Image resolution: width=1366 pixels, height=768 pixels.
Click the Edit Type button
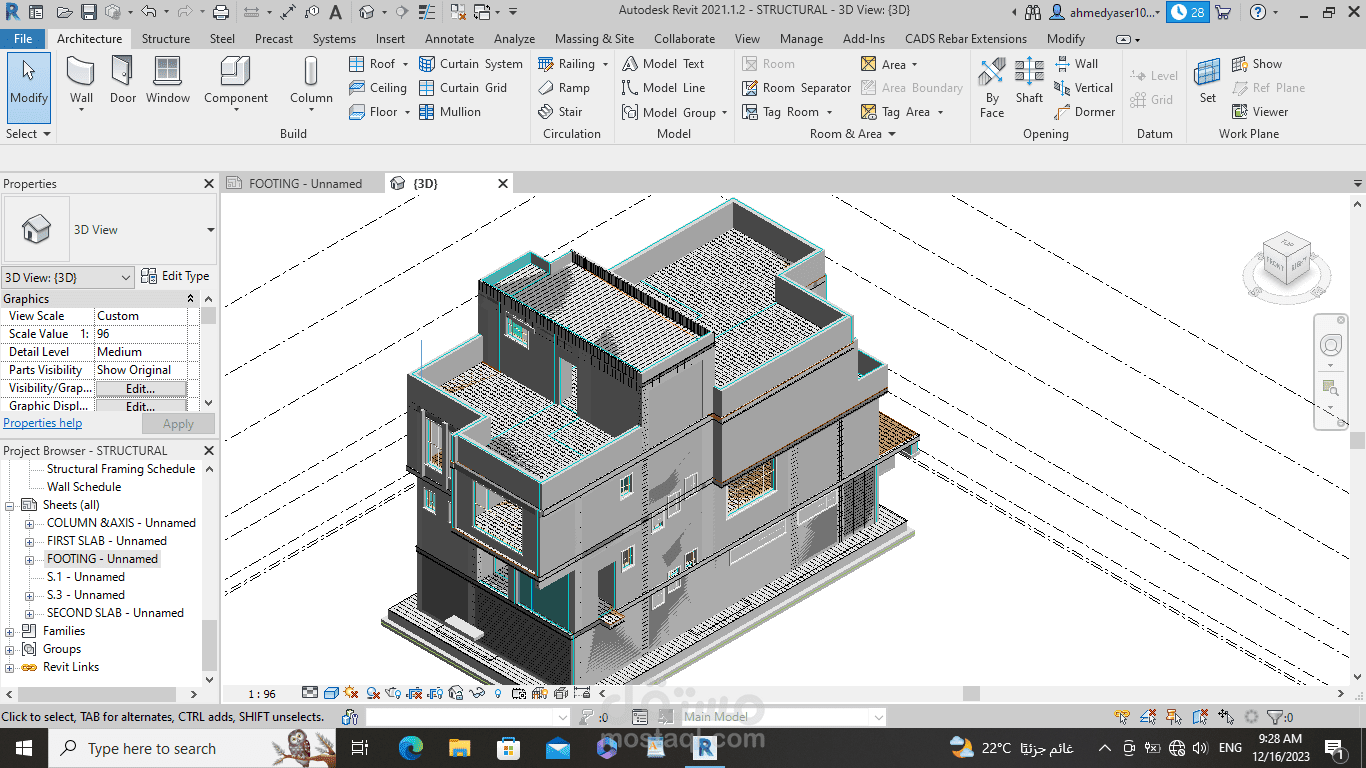click(x=176, y=277)
